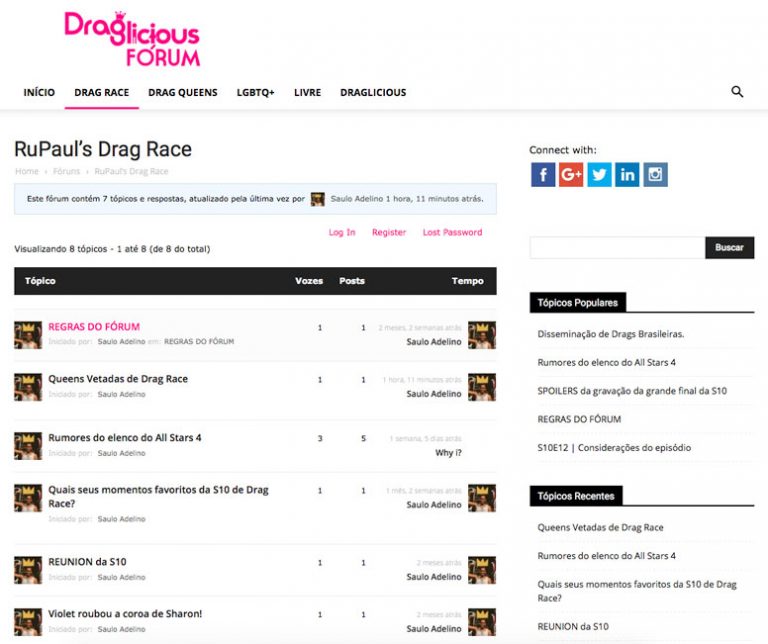The height and width of the screenshot is (644, 768).
Task: Open category link REGRAS DO FÓRUM after 'em:'
Action: coord(199,341)
